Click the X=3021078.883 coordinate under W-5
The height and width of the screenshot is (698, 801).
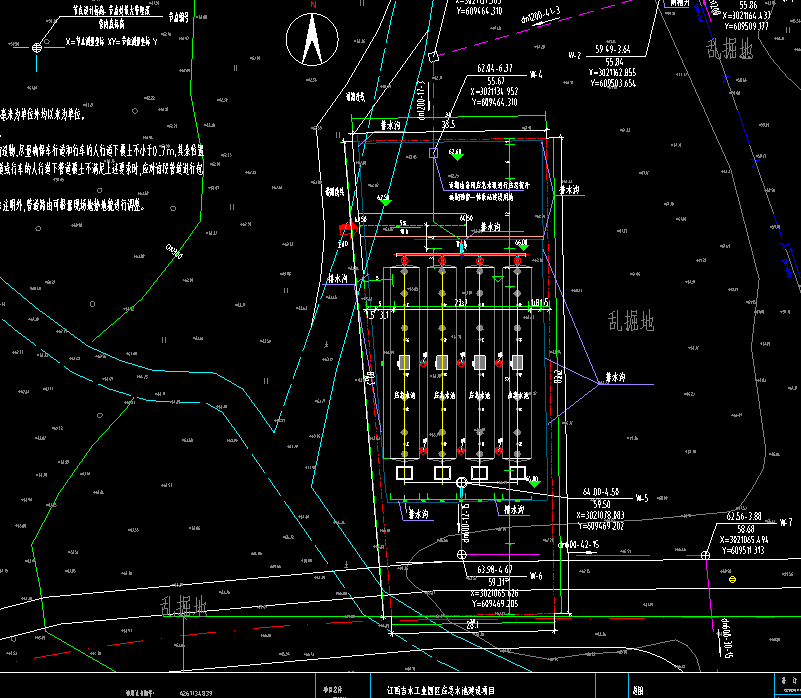tap(600, 515)
